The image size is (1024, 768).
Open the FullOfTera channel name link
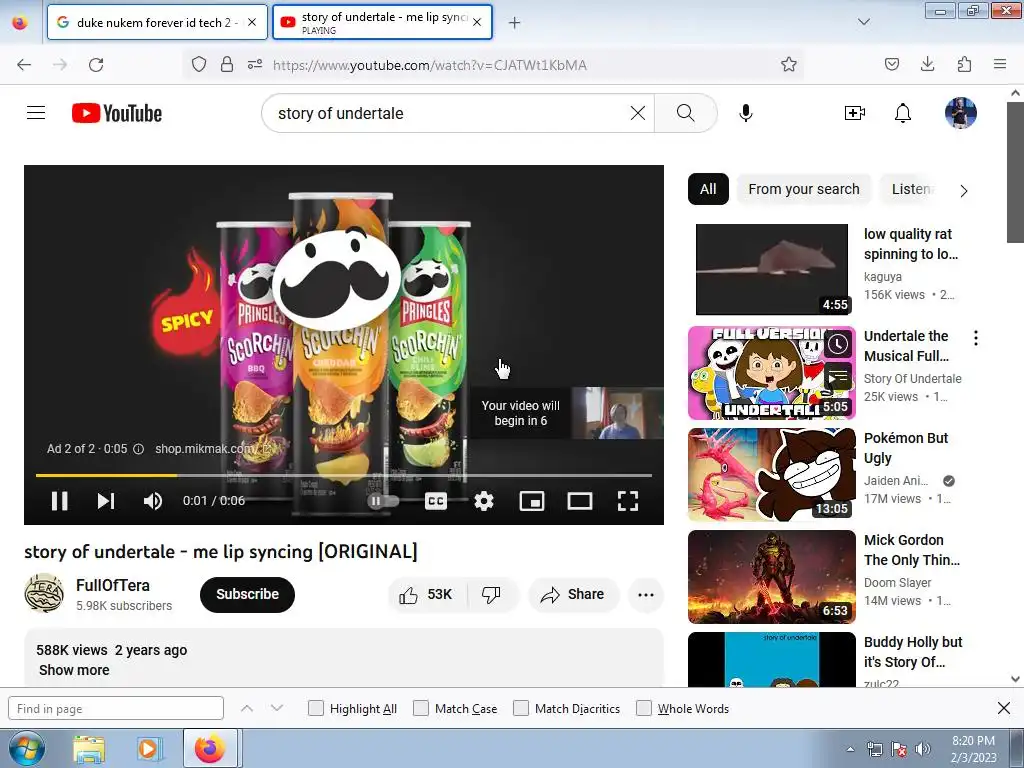click(x=113, y=585)
